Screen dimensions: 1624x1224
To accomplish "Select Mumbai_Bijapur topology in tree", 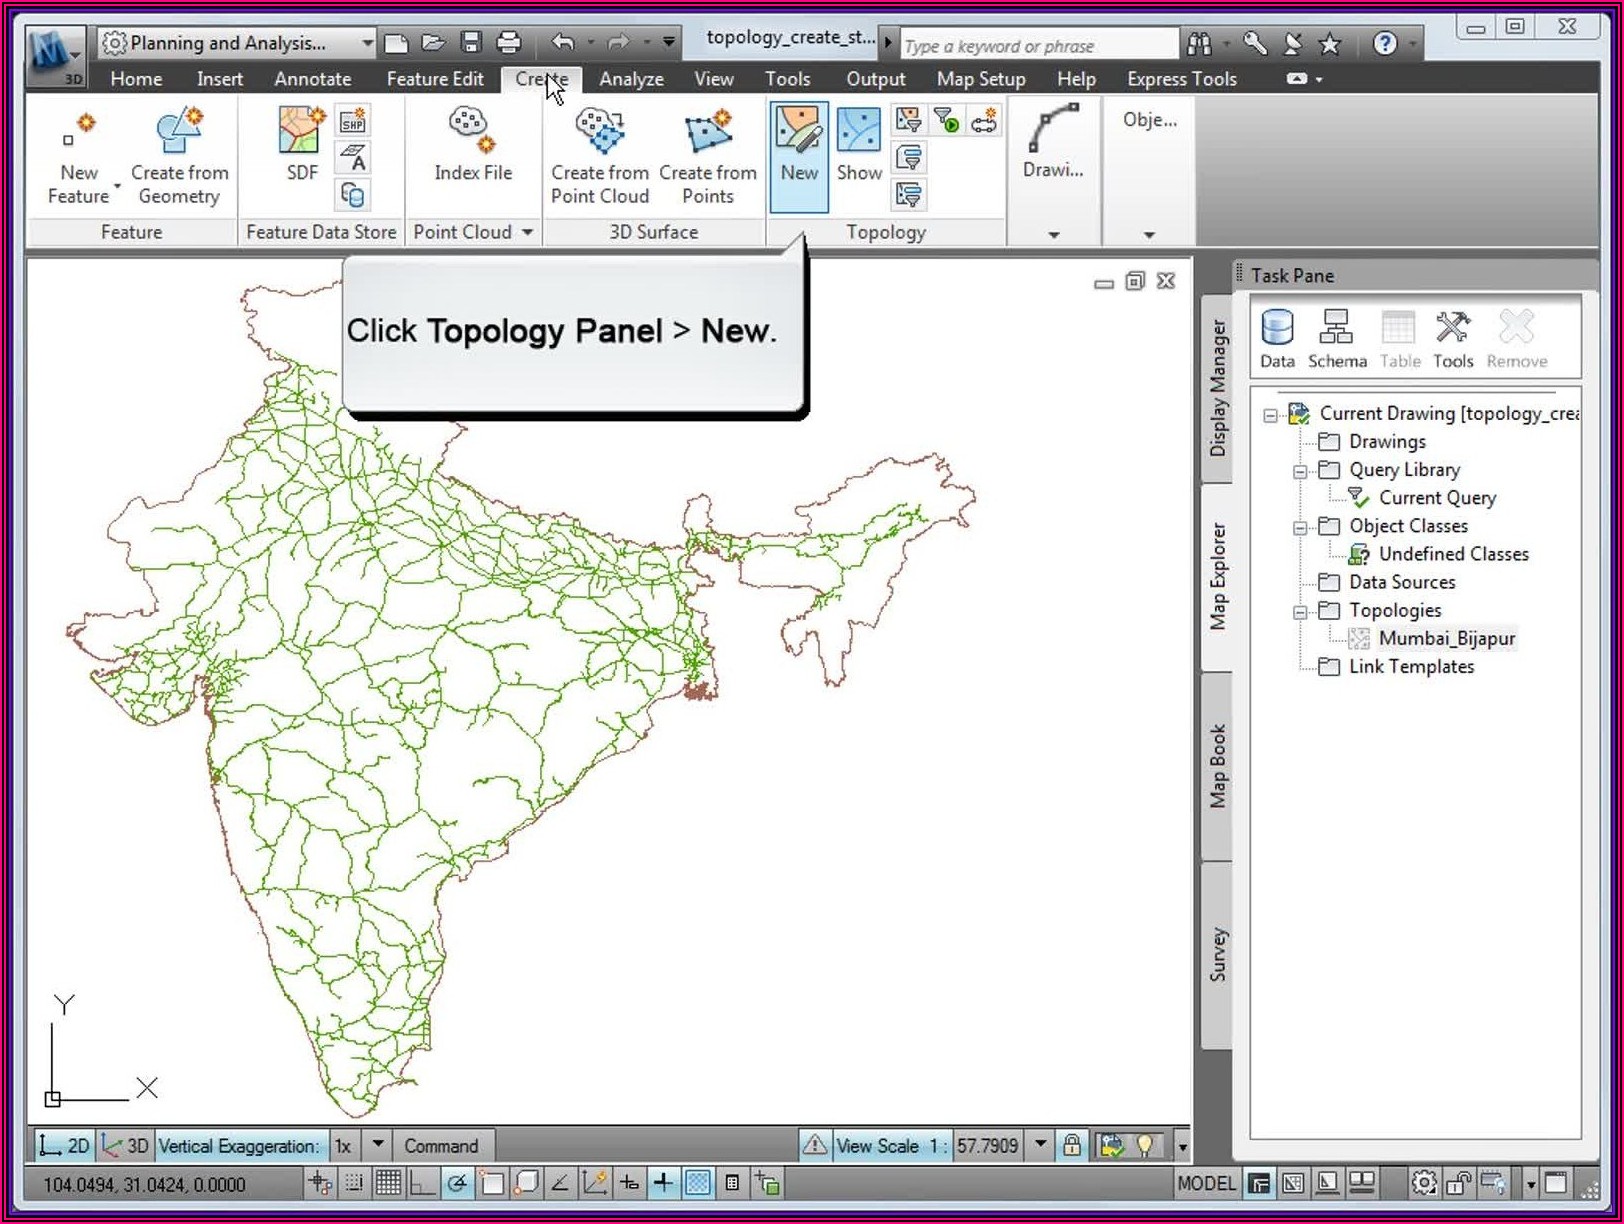I will 1446,638.
